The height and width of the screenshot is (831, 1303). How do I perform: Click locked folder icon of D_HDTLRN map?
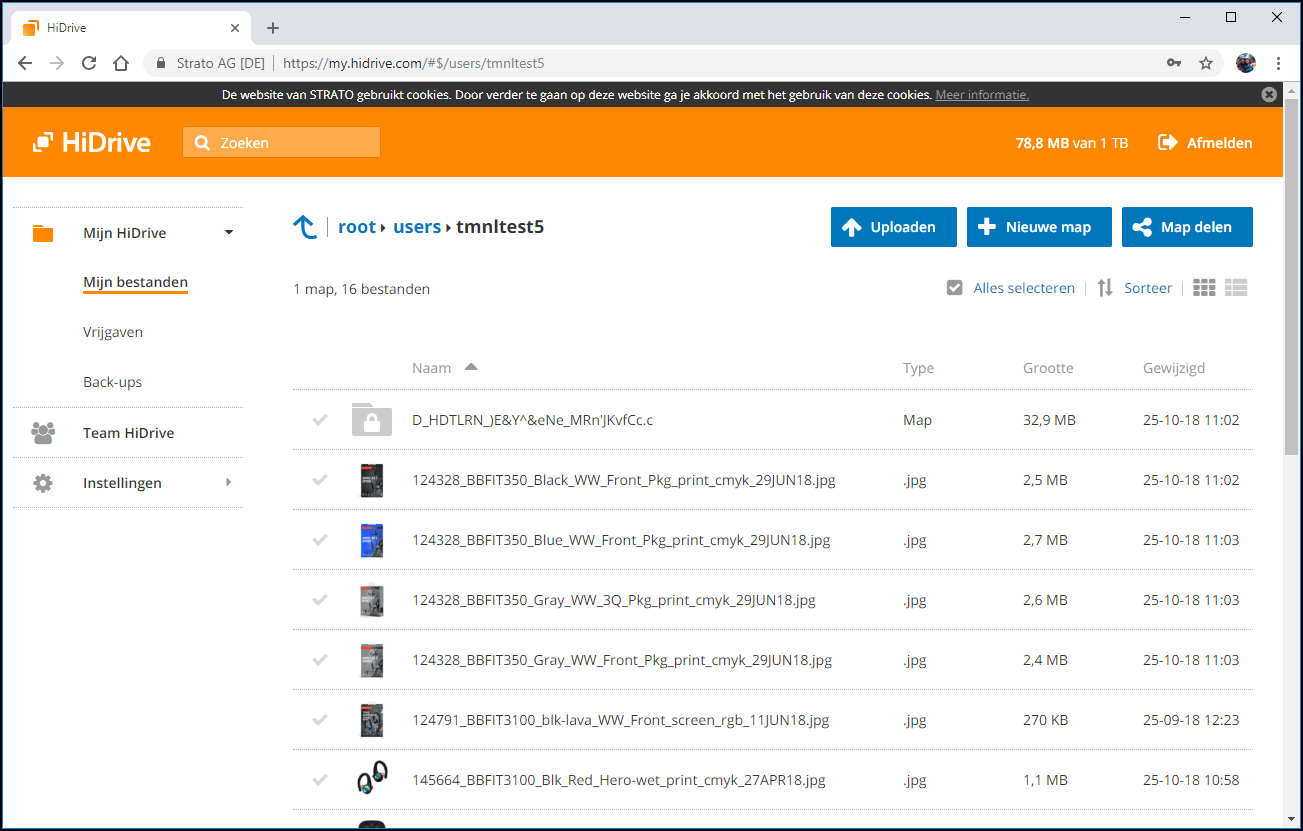point(371,420)
